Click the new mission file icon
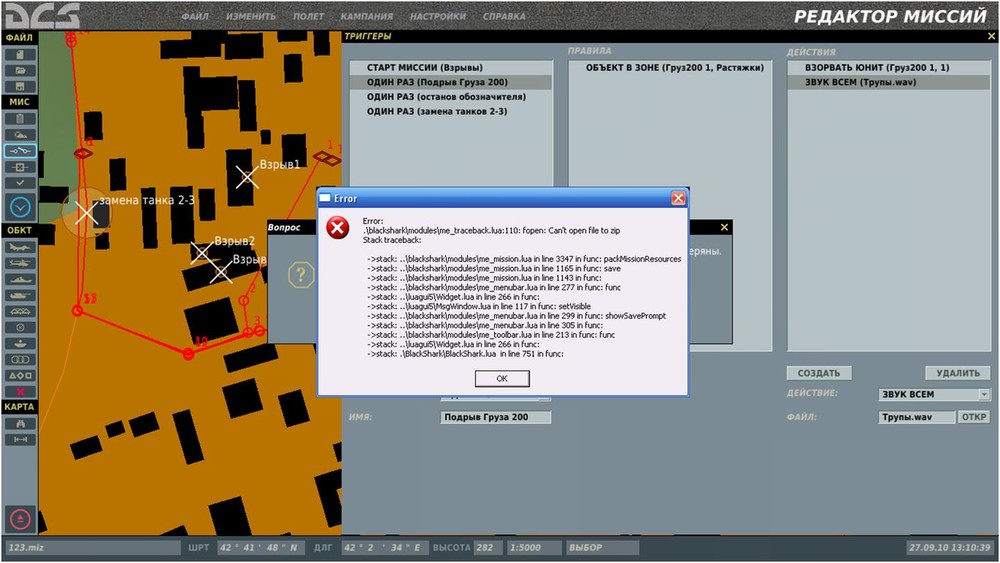Image resolution: width=1000 pixels, height=563 pixels. tap(20, 55)
